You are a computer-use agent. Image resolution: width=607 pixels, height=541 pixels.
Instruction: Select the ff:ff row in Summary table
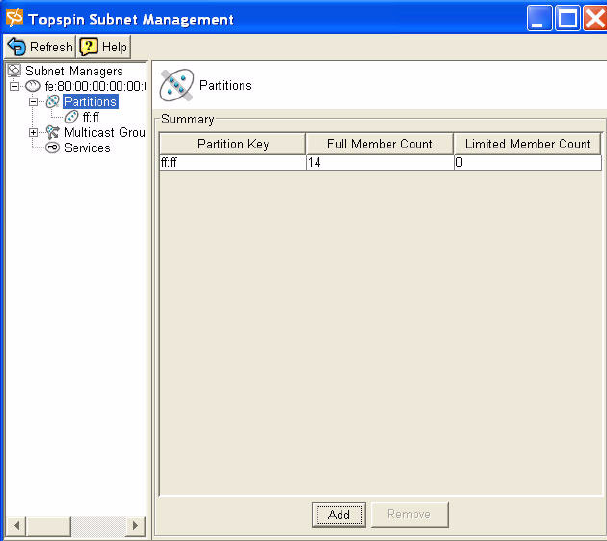(232, 162)
